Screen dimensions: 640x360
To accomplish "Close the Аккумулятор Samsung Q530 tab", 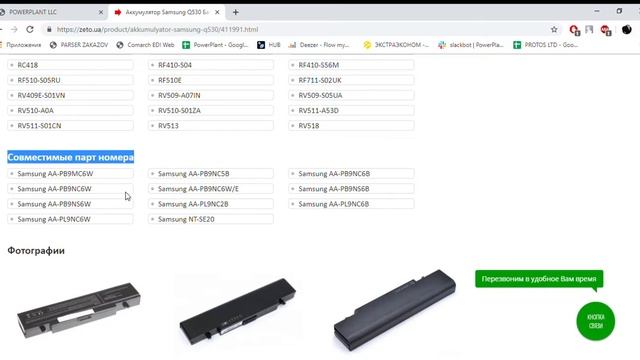I will [x=217, y=12].
